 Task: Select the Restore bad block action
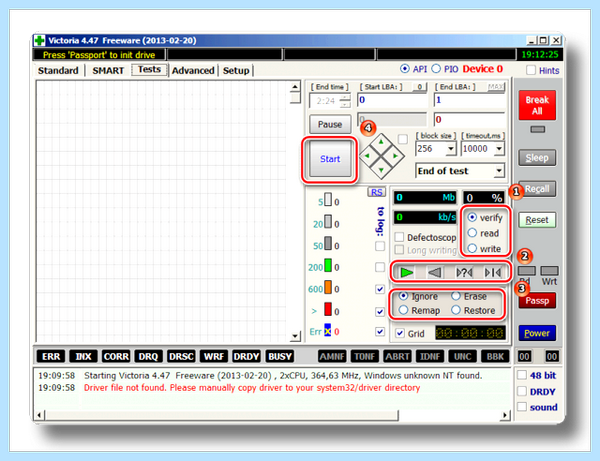pos(473,310)
